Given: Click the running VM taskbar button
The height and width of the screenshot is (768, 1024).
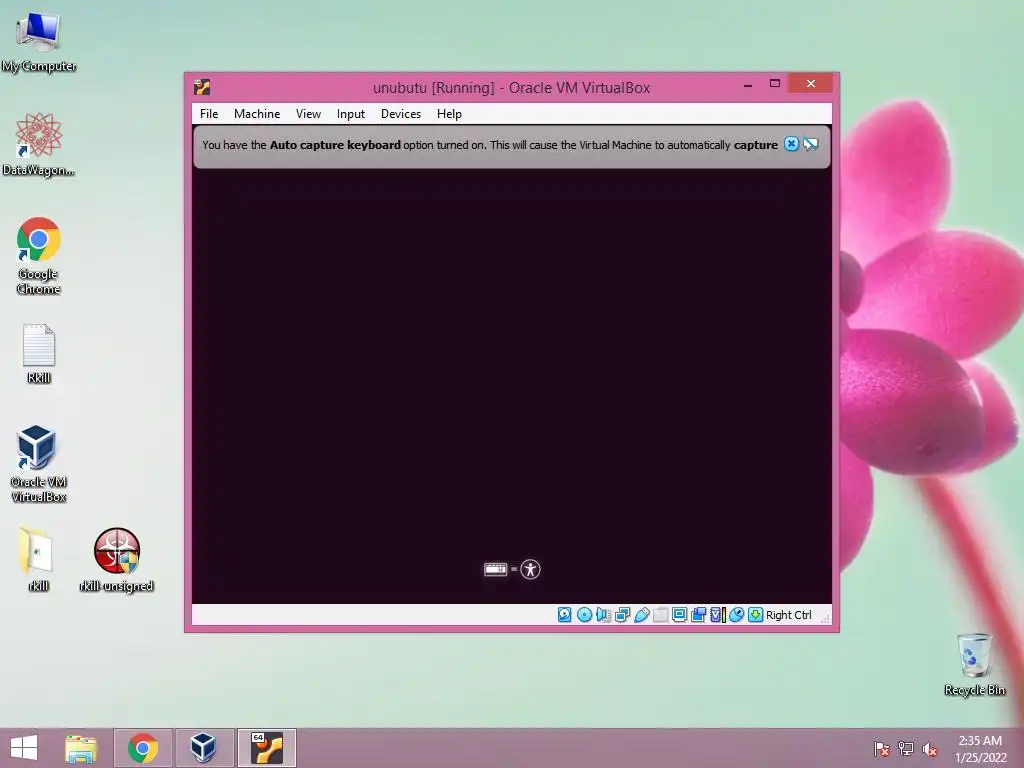Looking at the screenshot, I should (266, 748).
